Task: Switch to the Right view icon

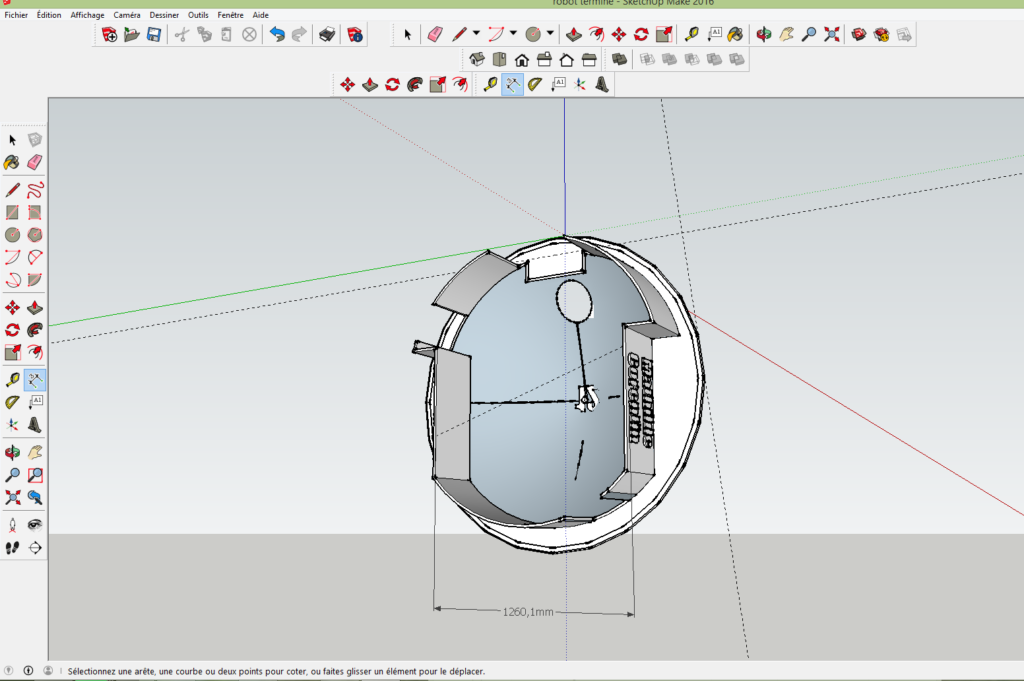Action: [x=544, y=60]
